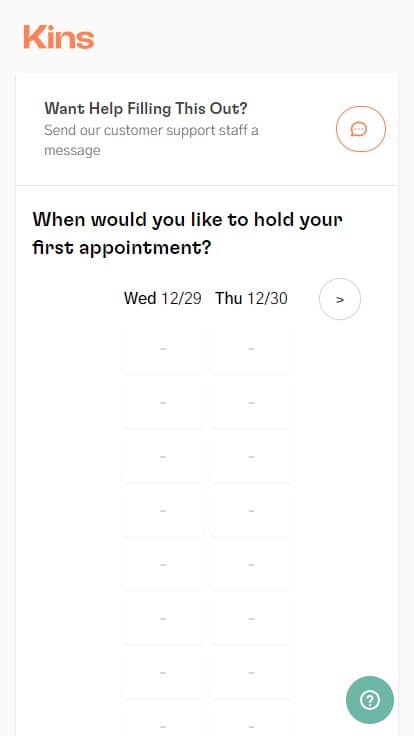Image resolution: width=414 pixels, height=736 pixels.
Task: Select the Thu 12/30 column header
Action: tap(251, 299)
